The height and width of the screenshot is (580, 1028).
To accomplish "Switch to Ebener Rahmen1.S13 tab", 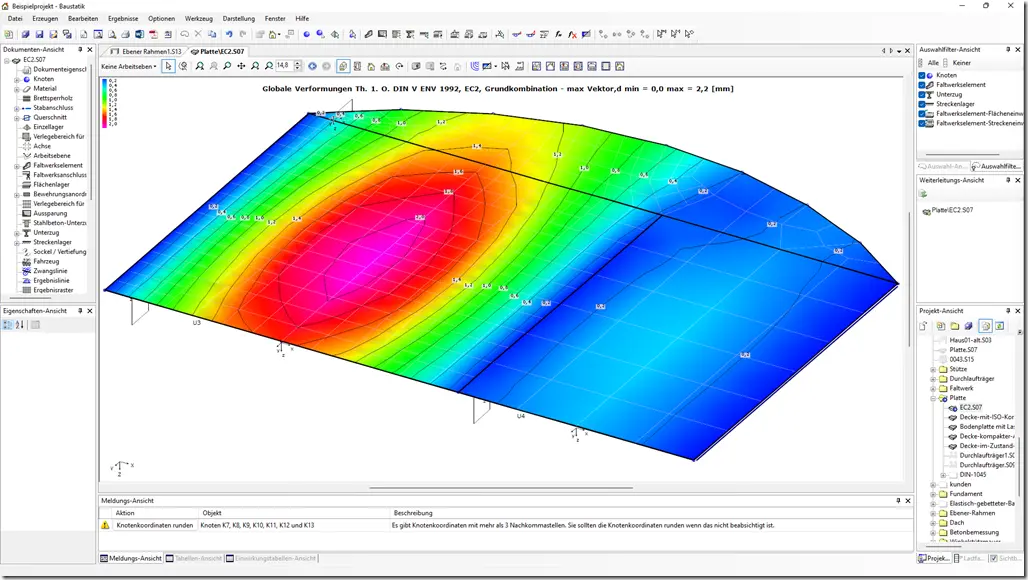I will tap(146, 51).
